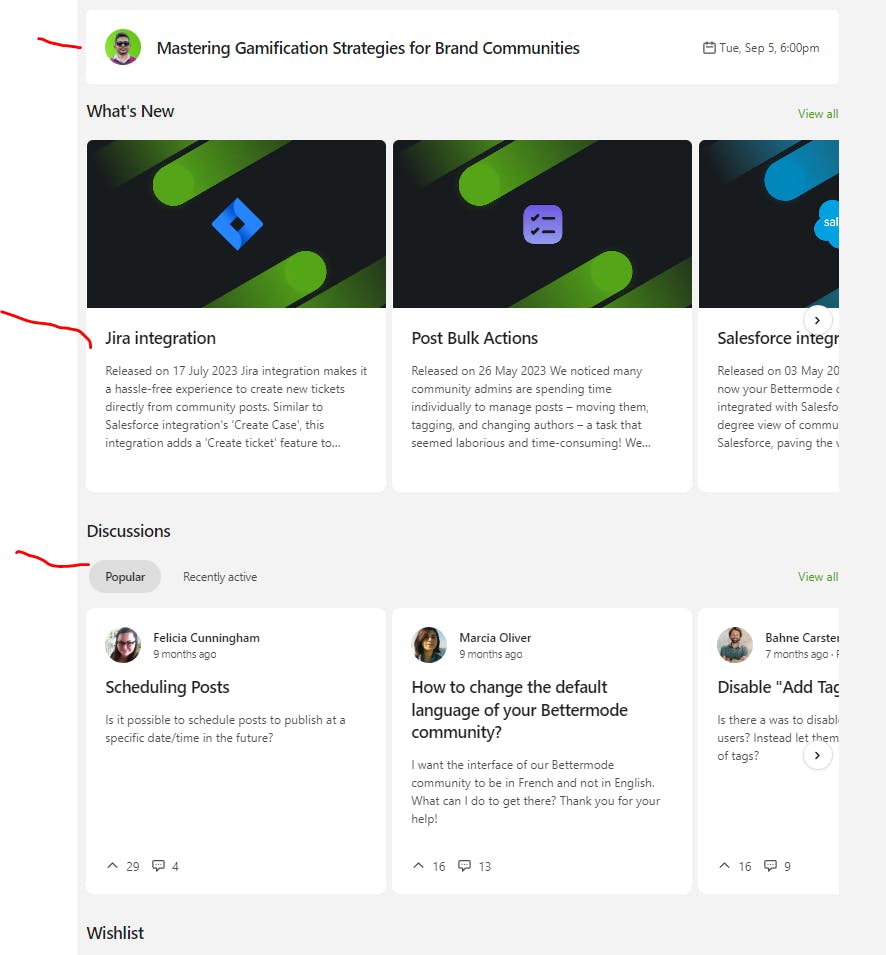Open comments on Scheduling Posts discussion
Image resolution: width=886 pixels, height=955 pixels.
158,866
